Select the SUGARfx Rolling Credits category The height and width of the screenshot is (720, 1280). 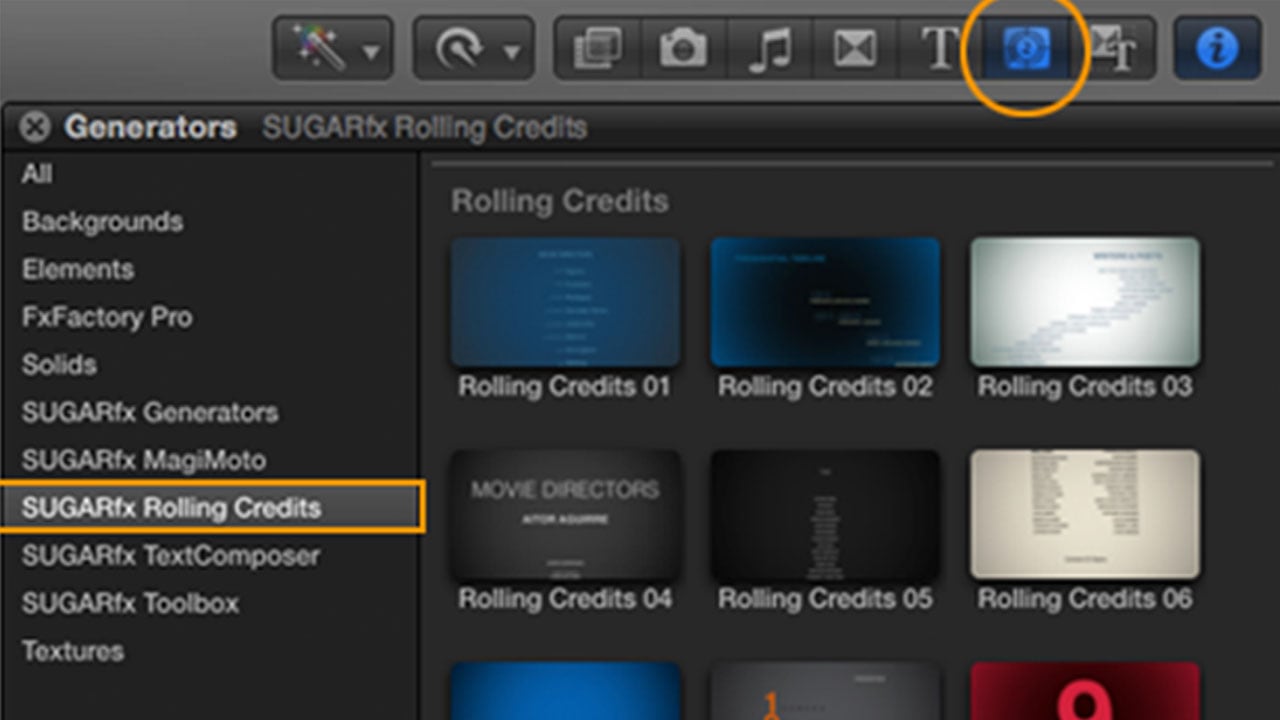pyautogui.click(x=212, y=507)
